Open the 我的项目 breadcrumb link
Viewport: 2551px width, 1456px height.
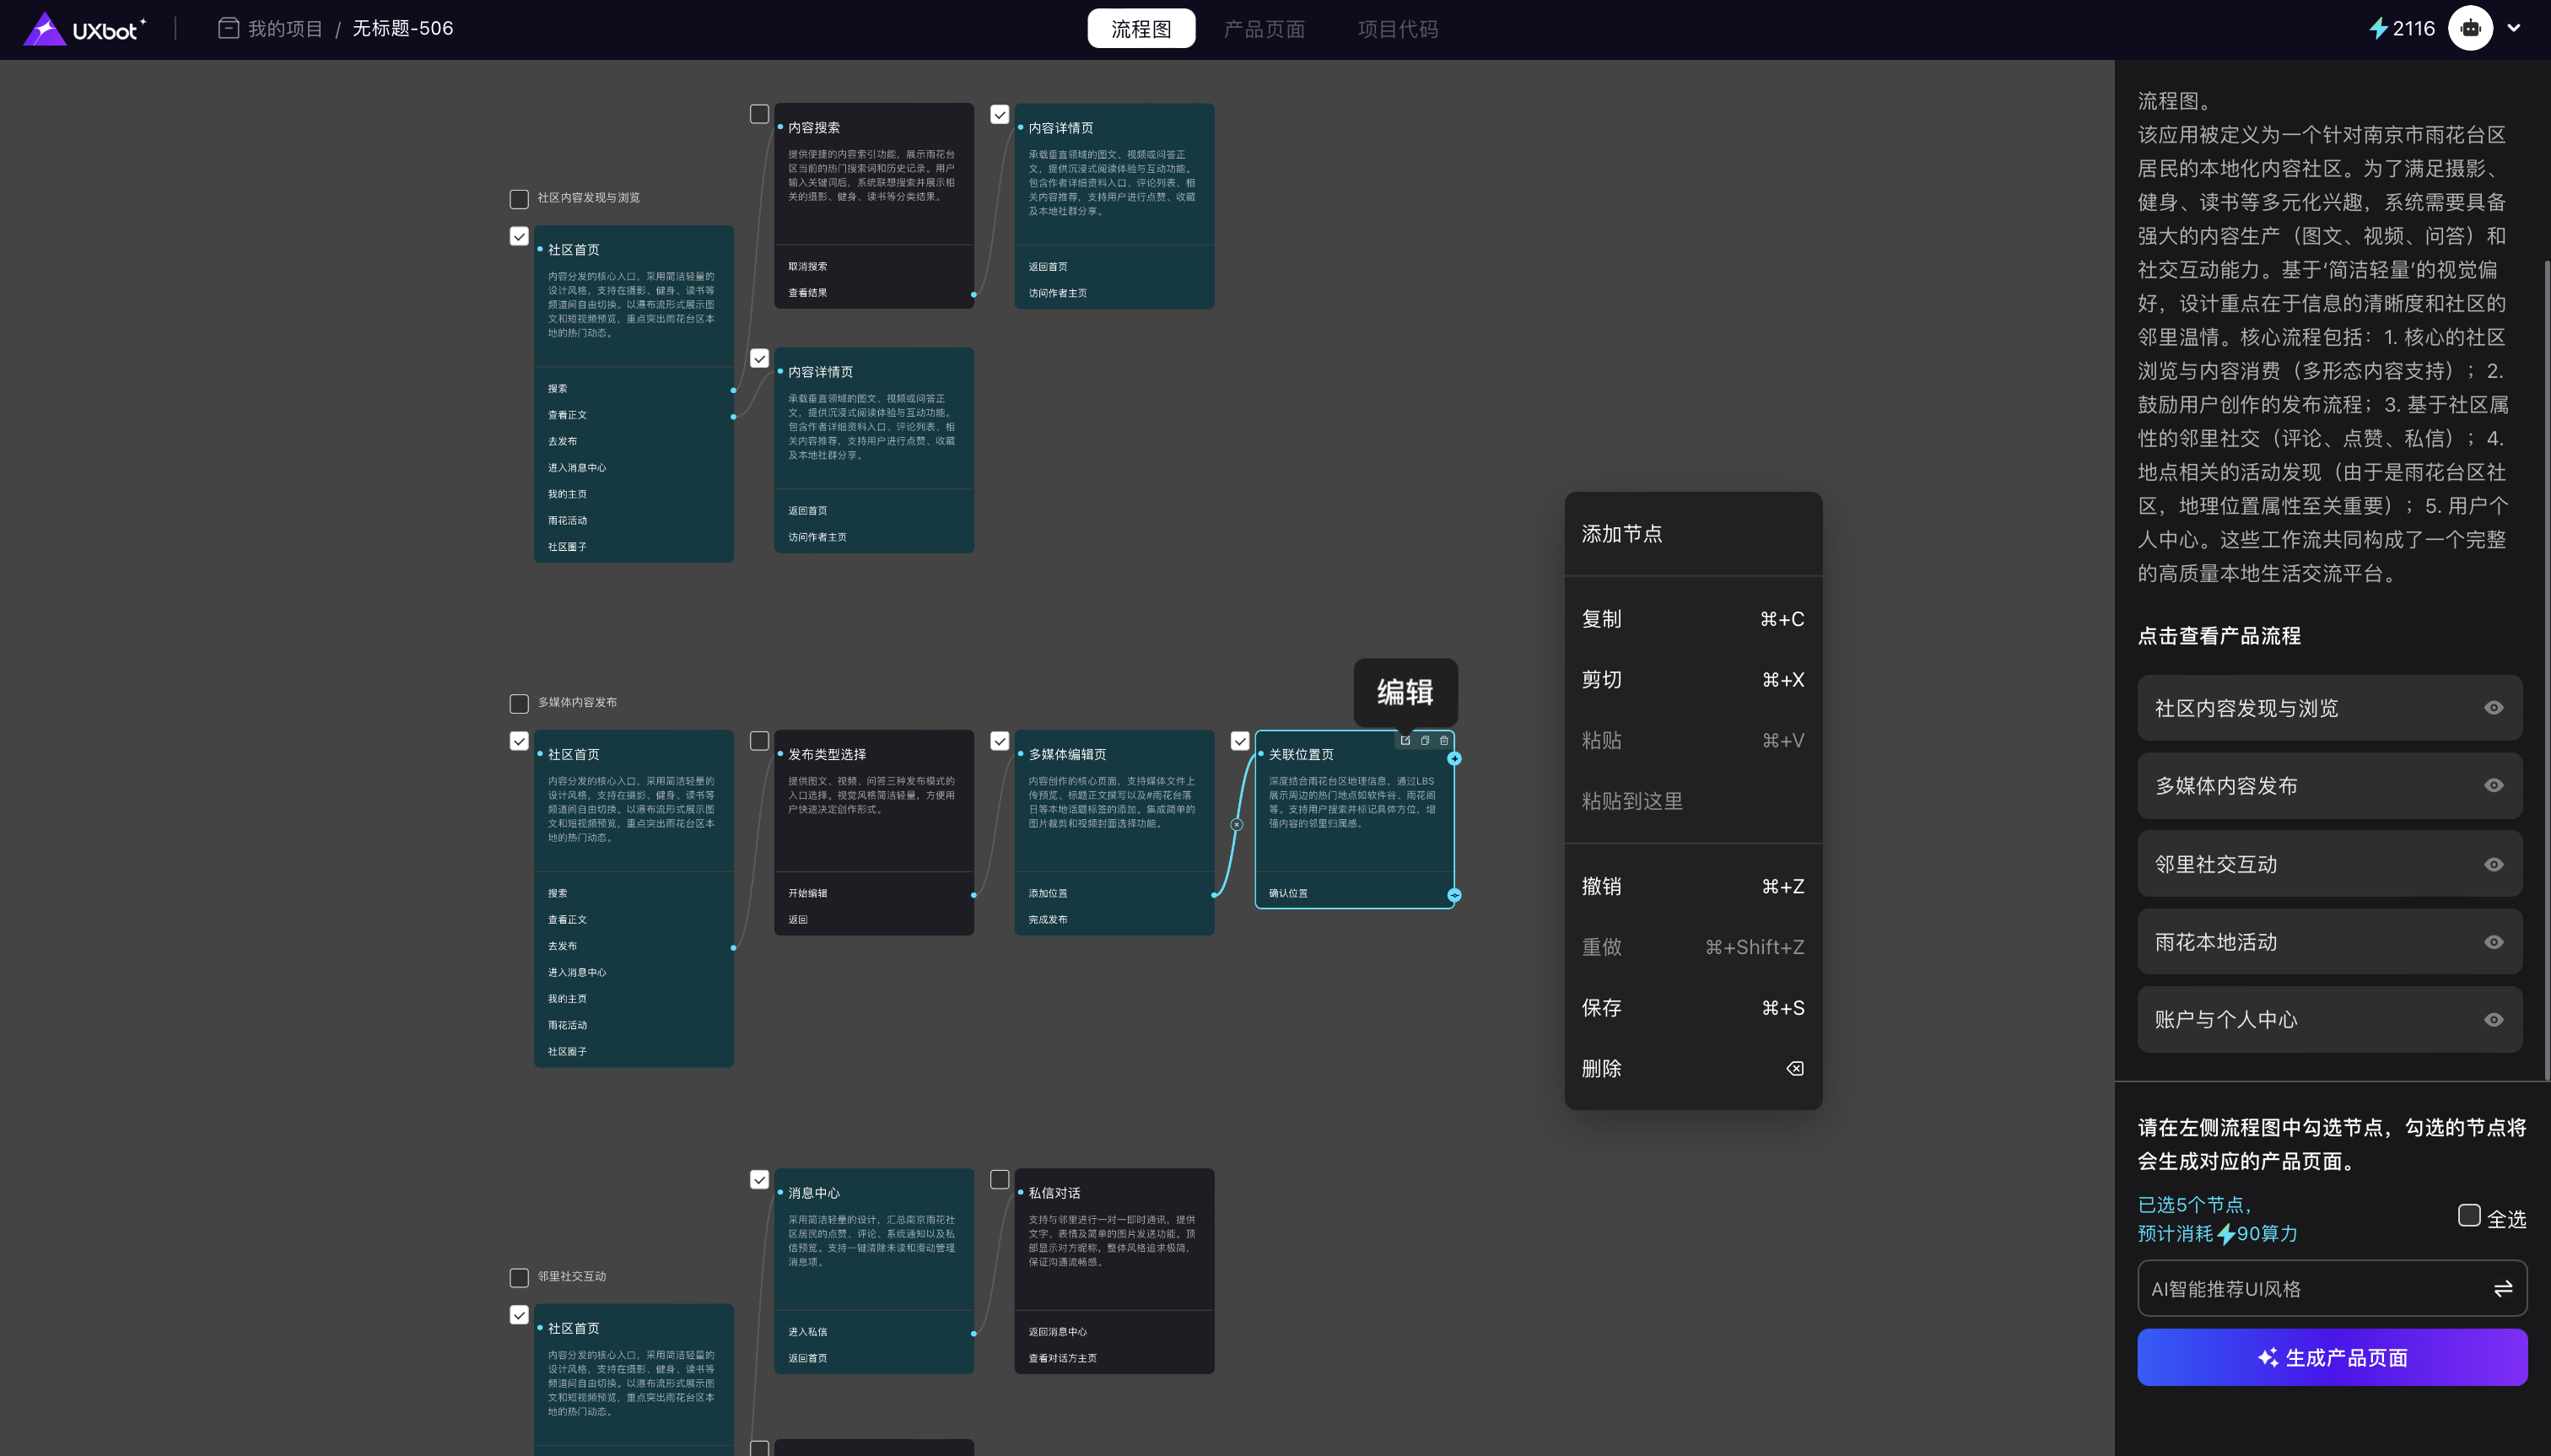click(285, 28)
